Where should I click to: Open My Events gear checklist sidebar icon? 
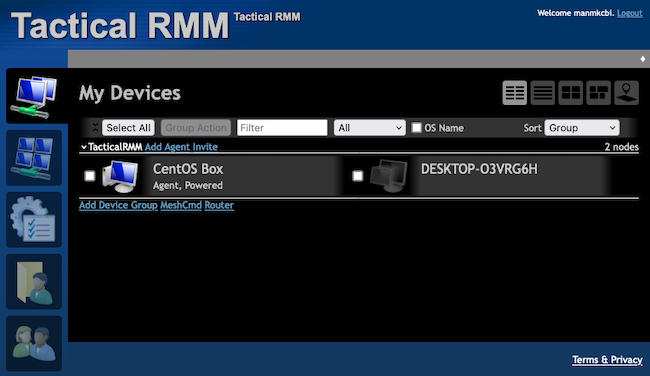tap(34, 220)
